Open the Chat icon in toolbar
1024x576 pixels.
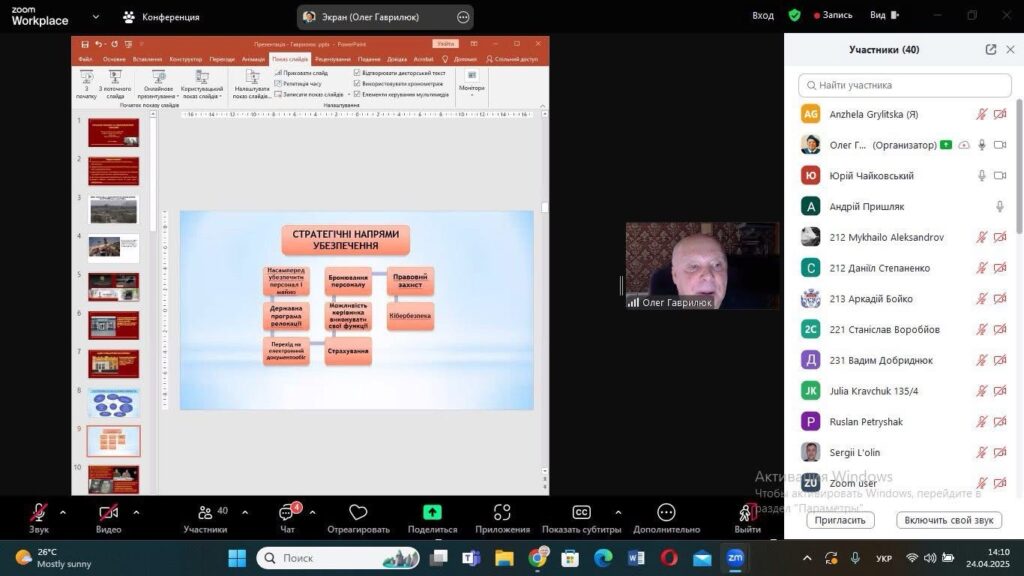coord(287,513)
